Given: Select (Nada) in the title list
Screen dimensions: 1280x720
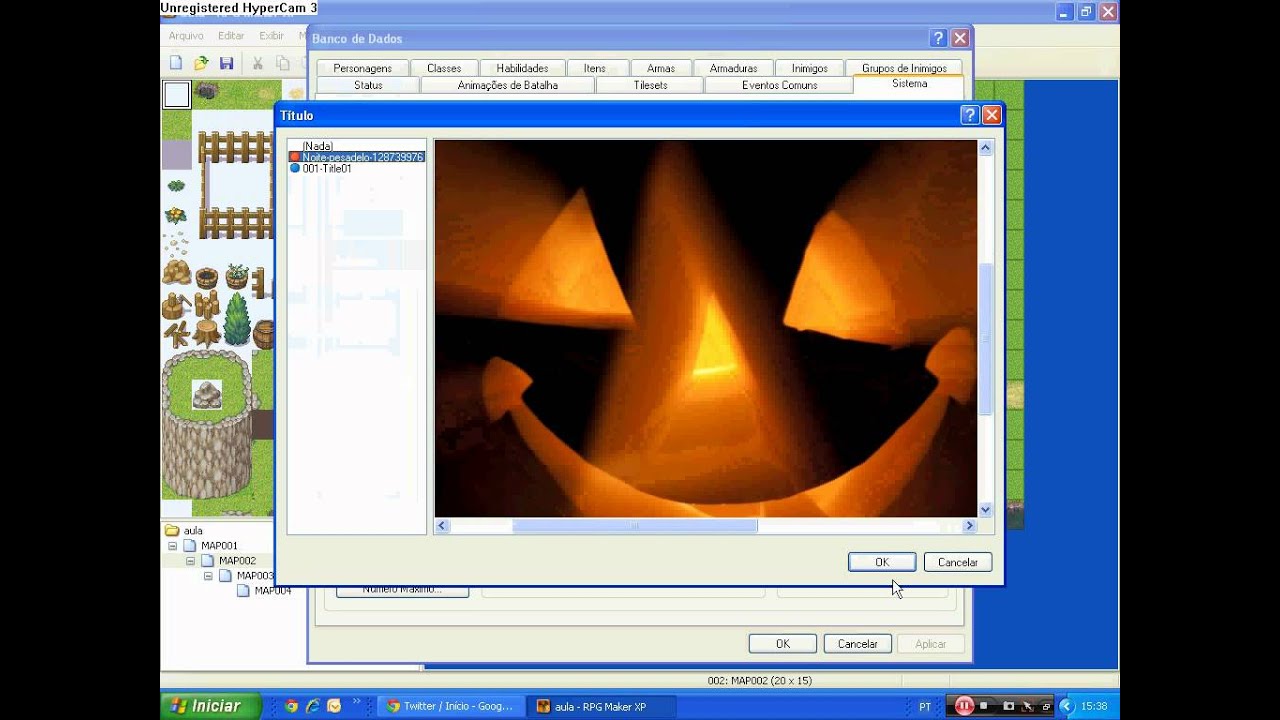Looking at the screenshot, I should coord(317,146).
